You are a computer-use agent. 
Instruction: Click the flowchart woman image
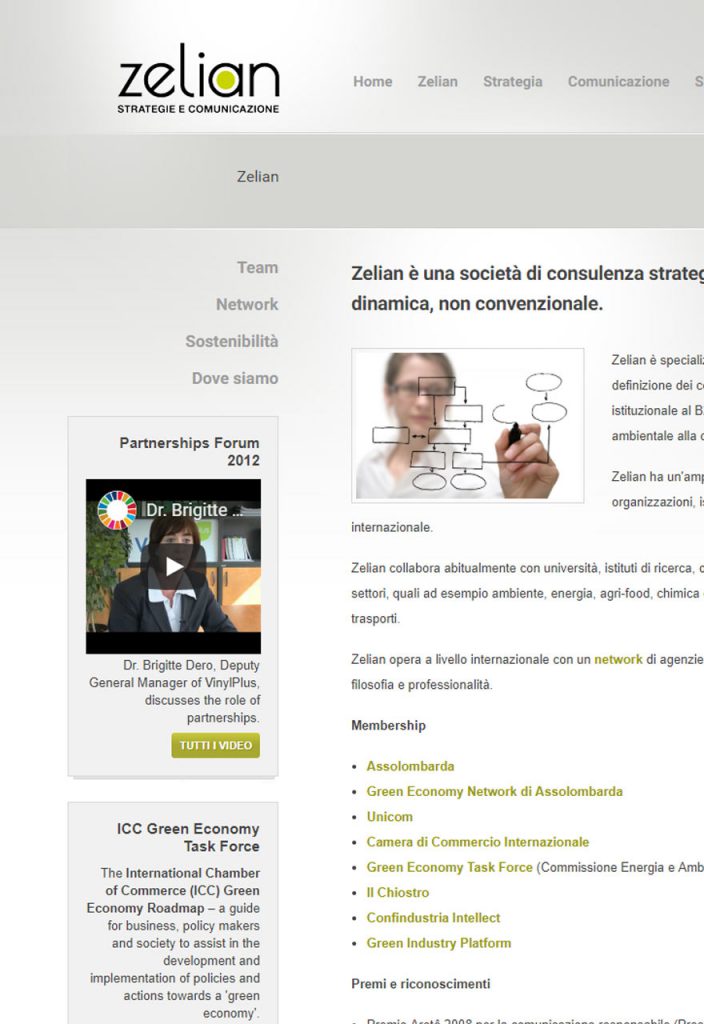click(x=468, y=425)
